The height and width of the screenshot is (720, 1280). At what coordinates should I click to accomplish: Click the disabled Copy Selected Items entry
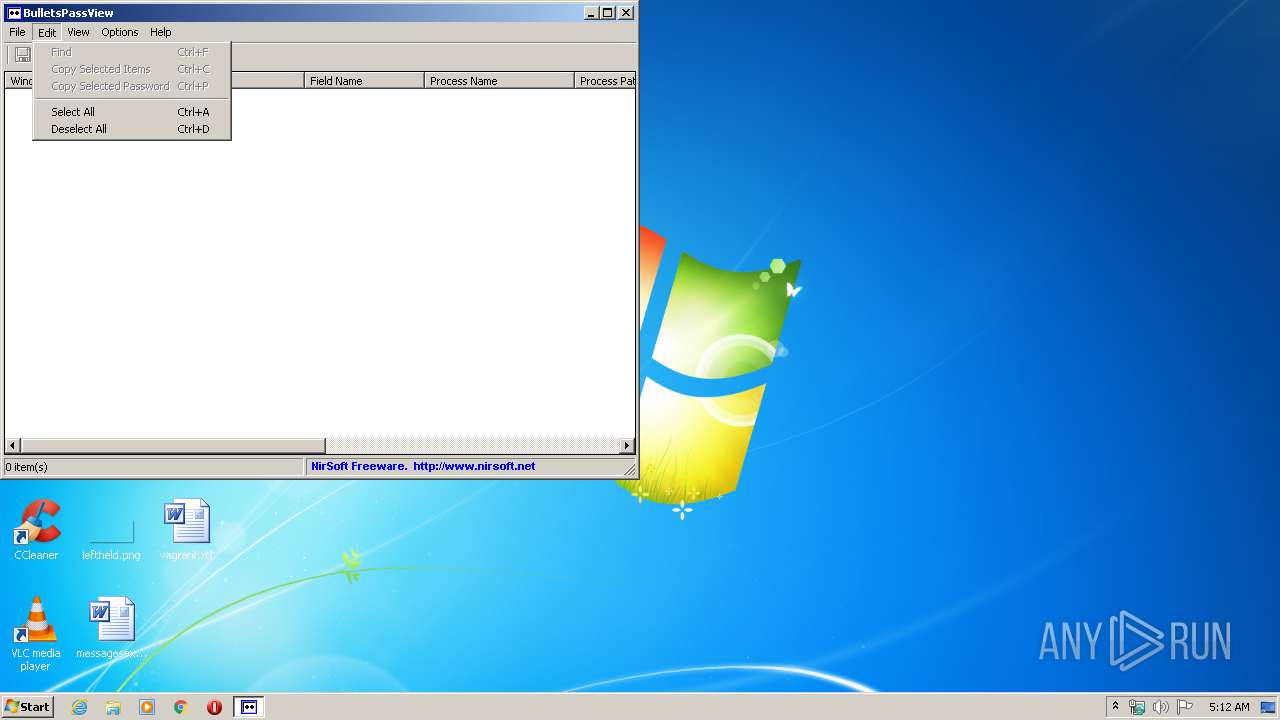[131, 69]
